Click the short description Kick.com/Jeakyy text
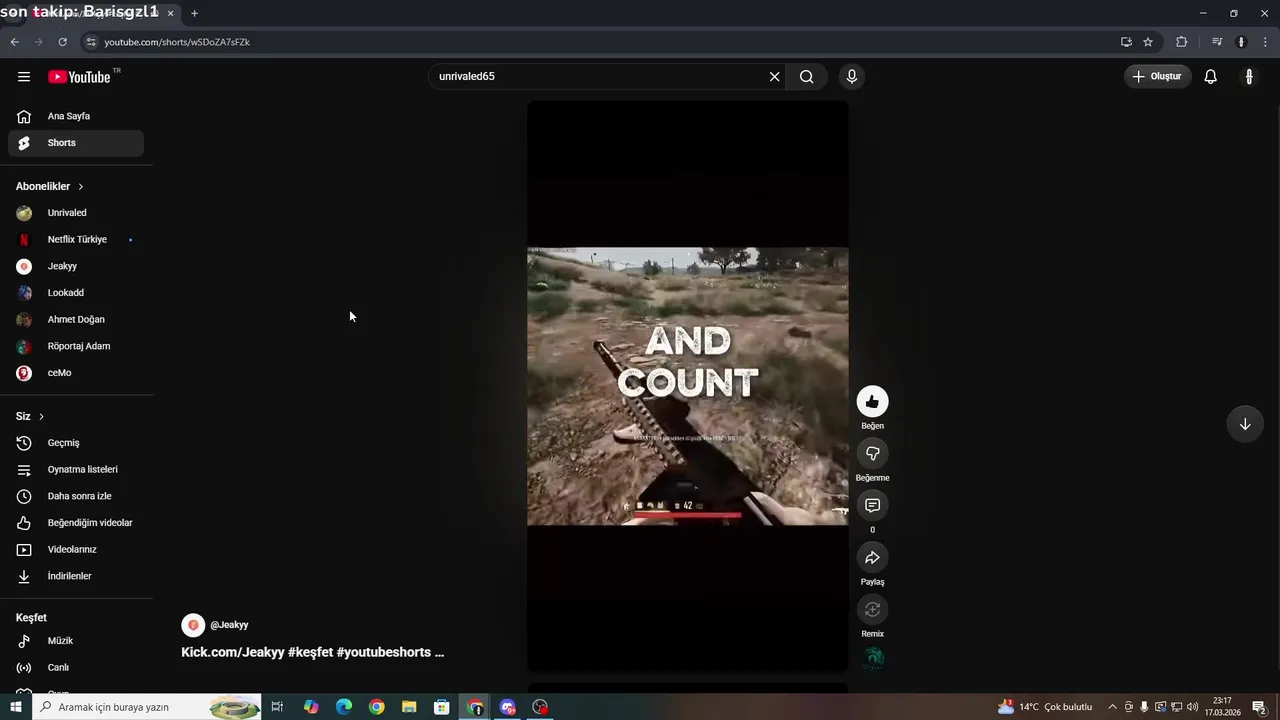Image resolution: width=1280 pixels, height=720 pixels. click(312, 652)
